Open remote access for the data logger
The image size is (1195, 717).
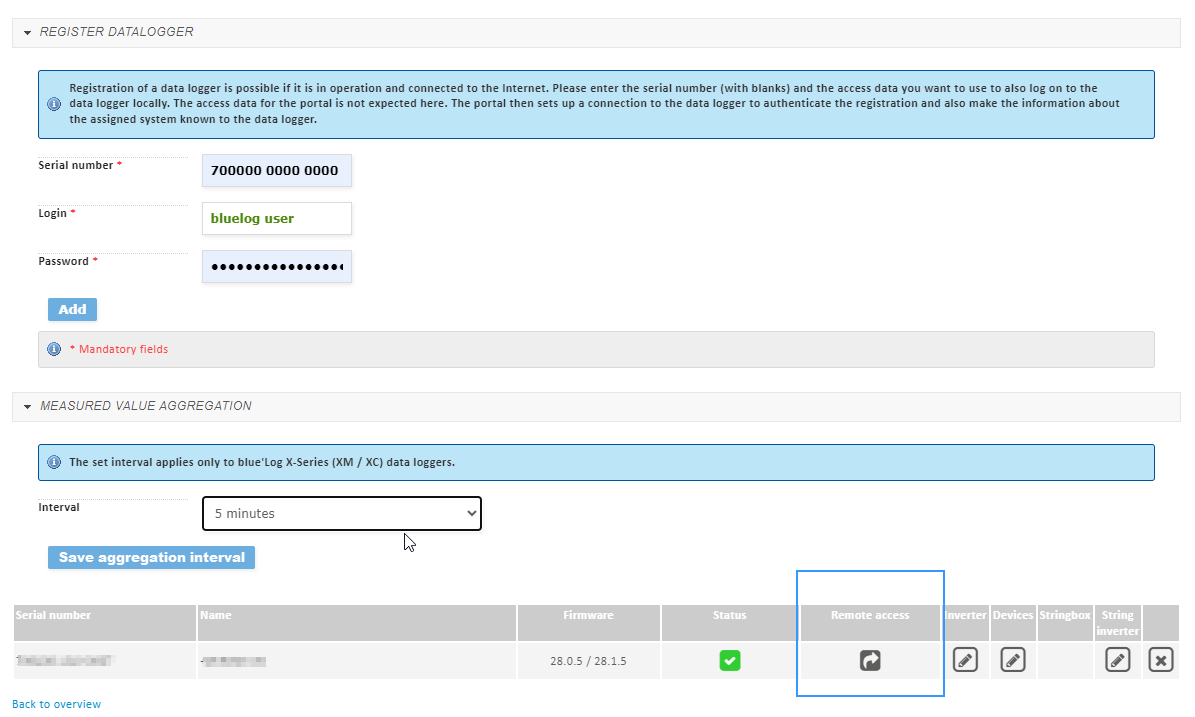[x=869, y=660]
